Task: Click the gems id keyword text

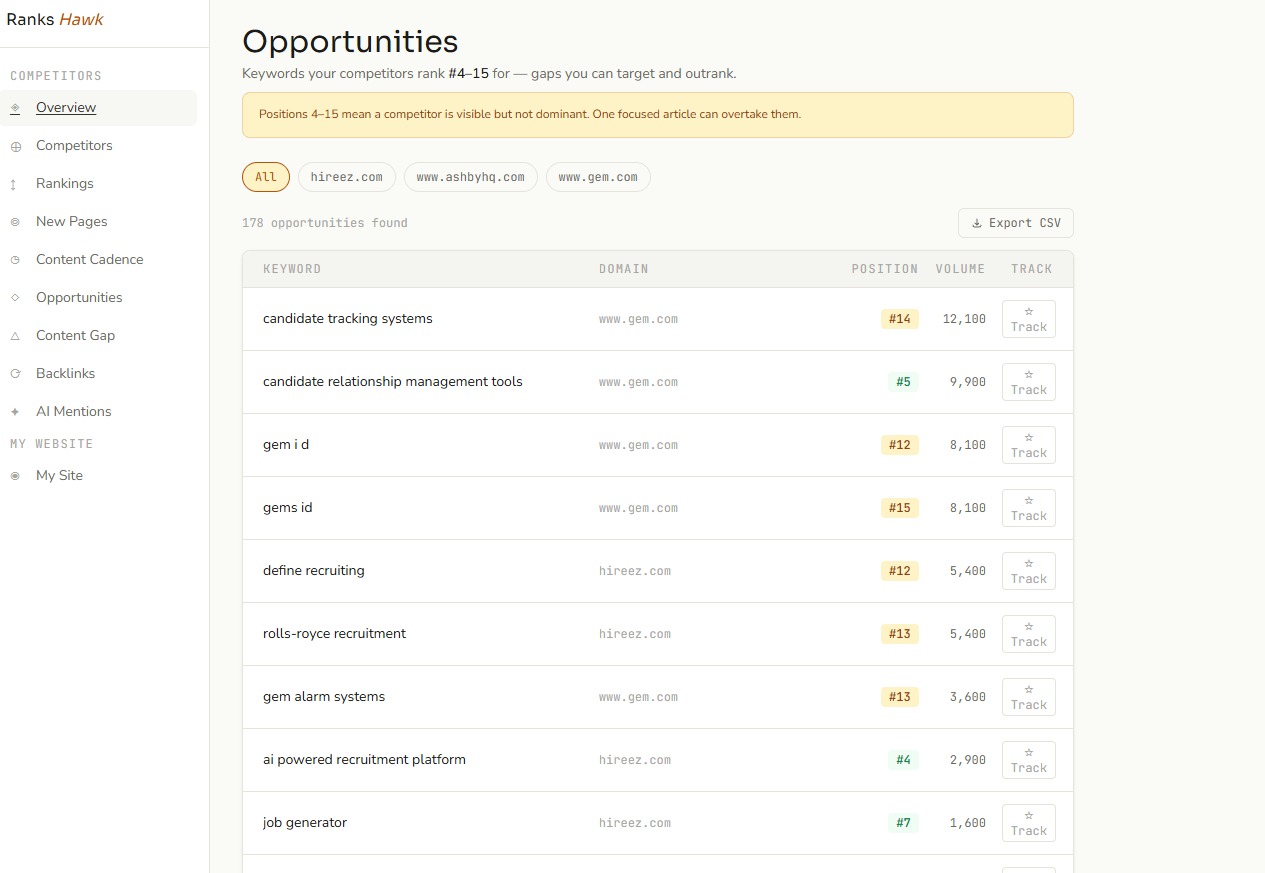Action: click(288, 508)
